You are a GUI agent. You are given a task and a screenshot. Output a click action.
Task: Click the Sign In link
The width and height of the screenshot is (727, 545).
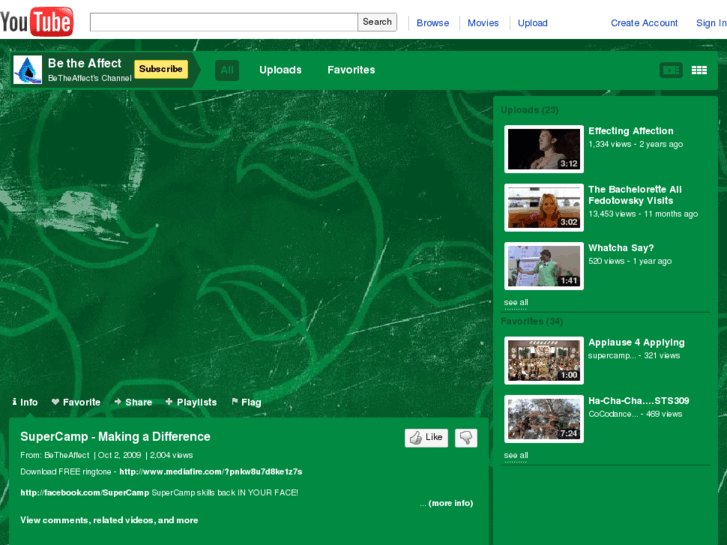[x=711, y=23]
